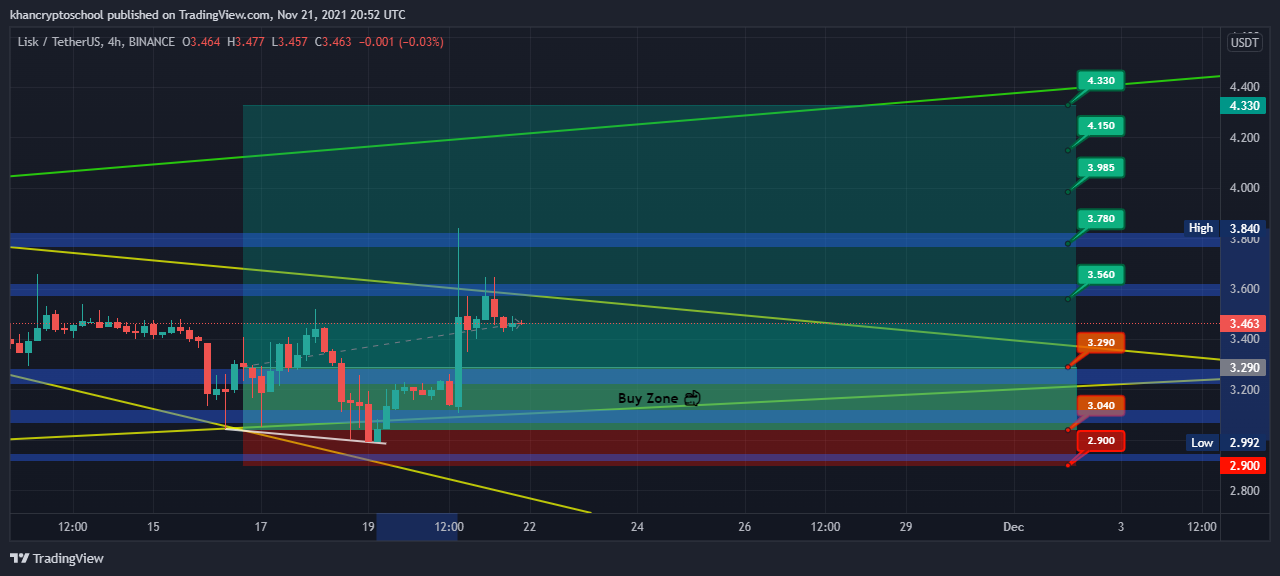Select the orange 3.040 callout label
This screenshot has width=1280, height=576.
[1101, 405]
